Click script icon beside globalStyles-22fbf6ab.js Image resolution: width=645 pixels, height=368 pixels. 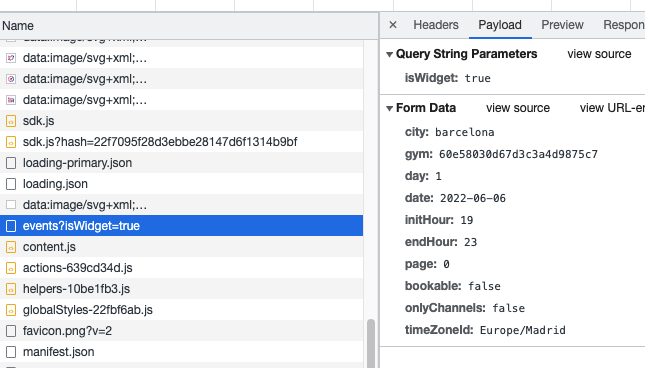pyautogui.click(x=11, y=310)
